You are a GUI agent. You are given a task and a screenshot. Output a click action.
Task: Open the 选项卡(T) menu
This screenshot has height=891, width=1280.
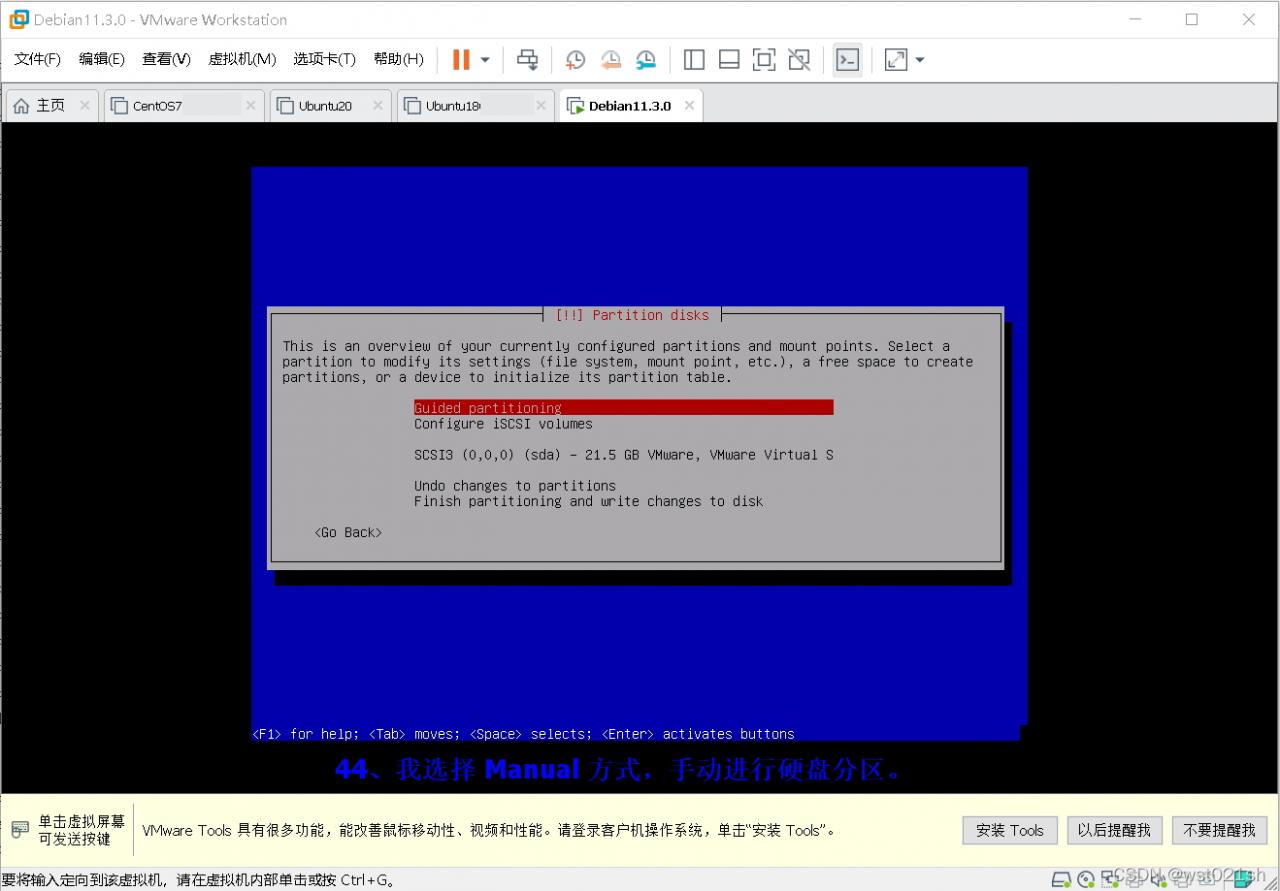pyautogui.click(x=324, y=59)
